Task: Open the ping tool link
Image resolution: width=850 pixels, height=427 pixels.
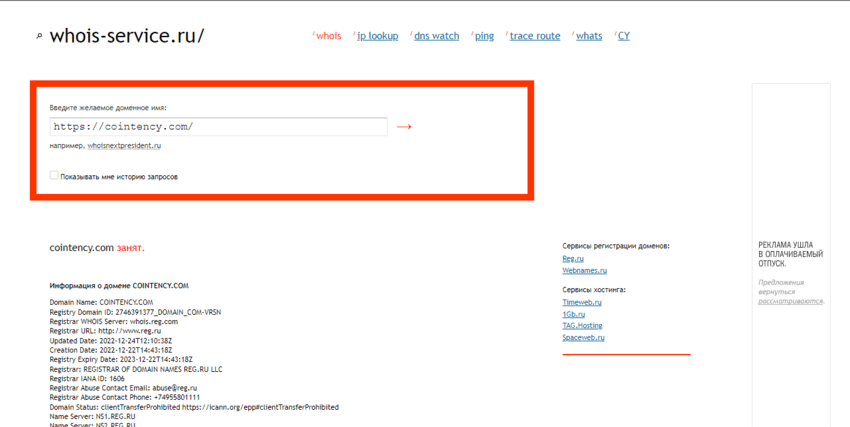Action: [x=484, y=36]
